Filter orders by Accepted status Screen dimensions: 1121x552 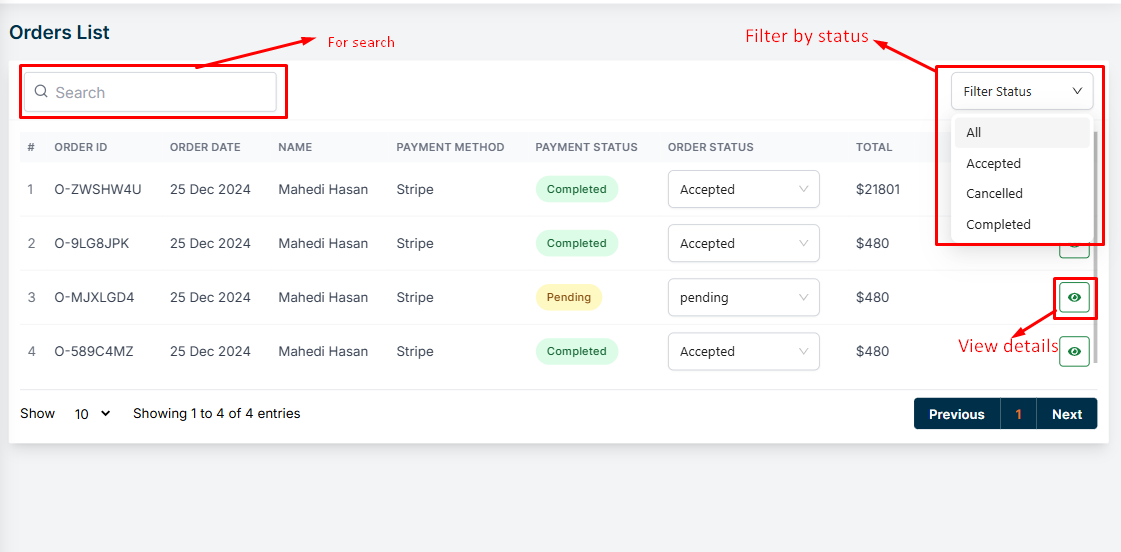[994, 164]
